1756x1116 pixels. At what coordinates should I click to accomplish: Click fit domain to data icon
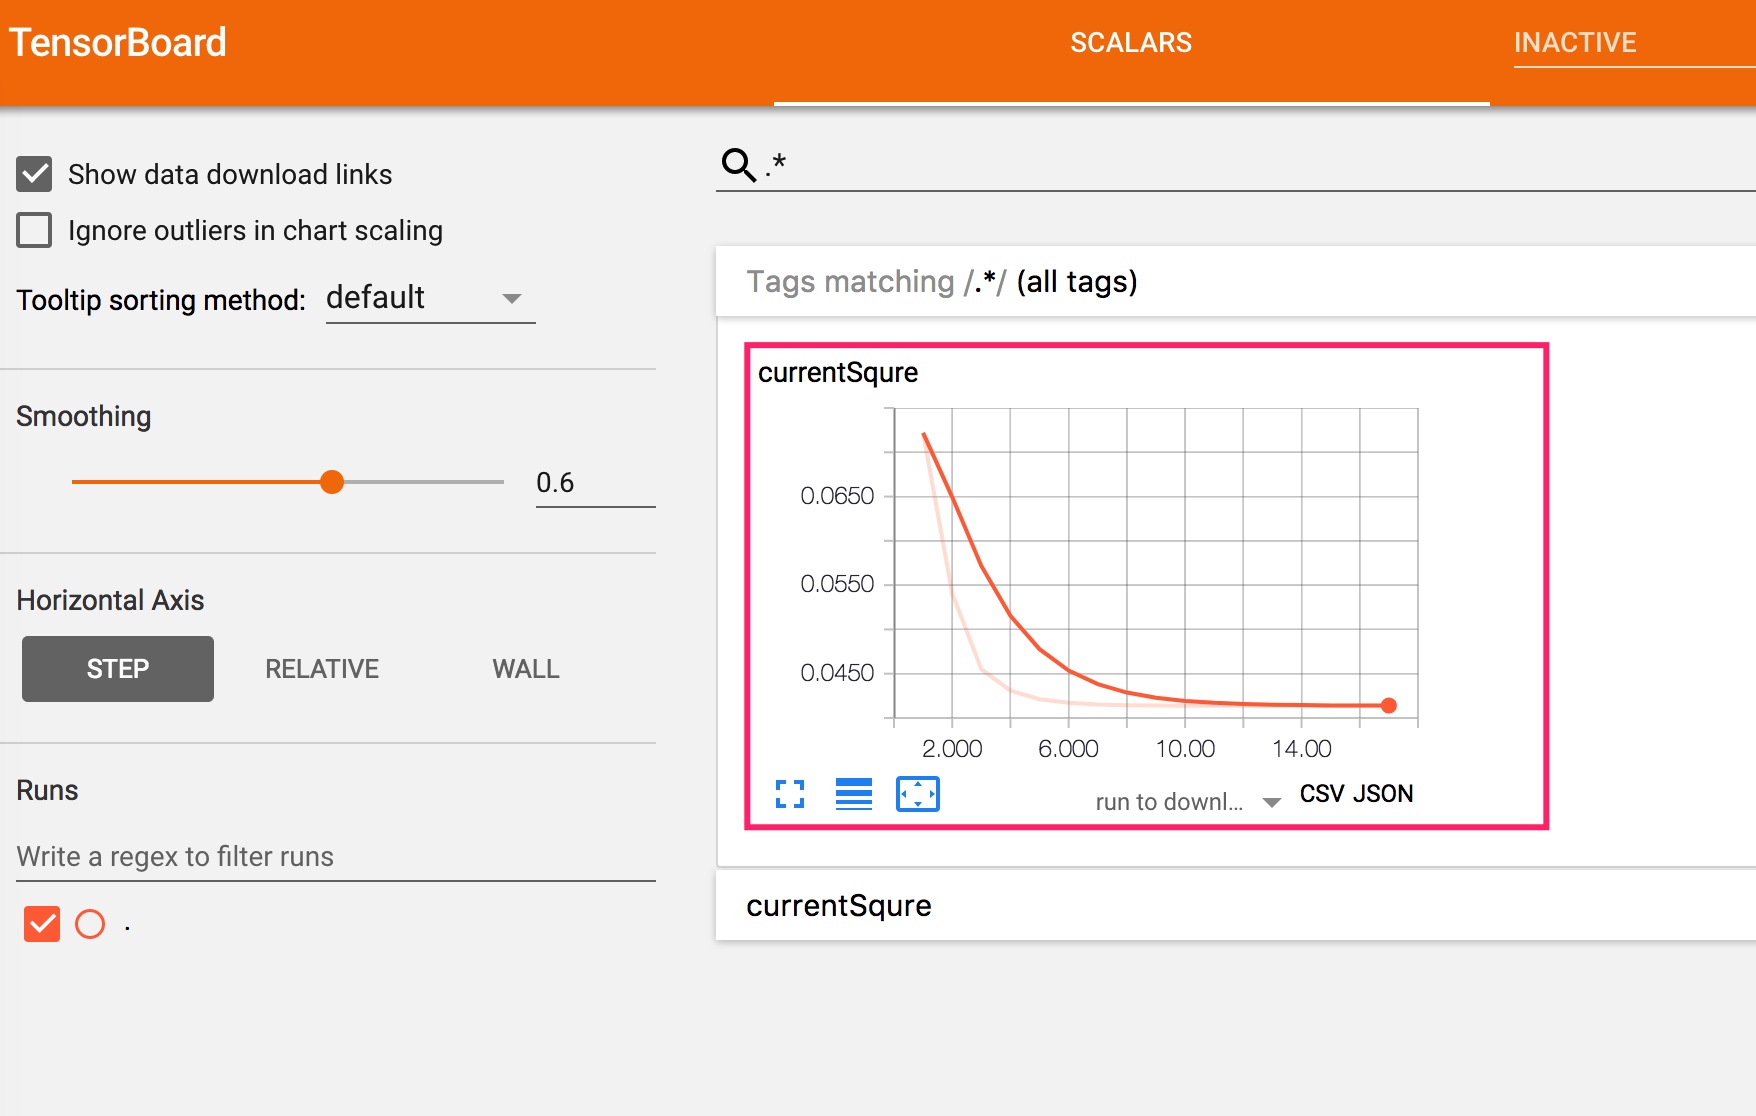click(x=918, y=794)
